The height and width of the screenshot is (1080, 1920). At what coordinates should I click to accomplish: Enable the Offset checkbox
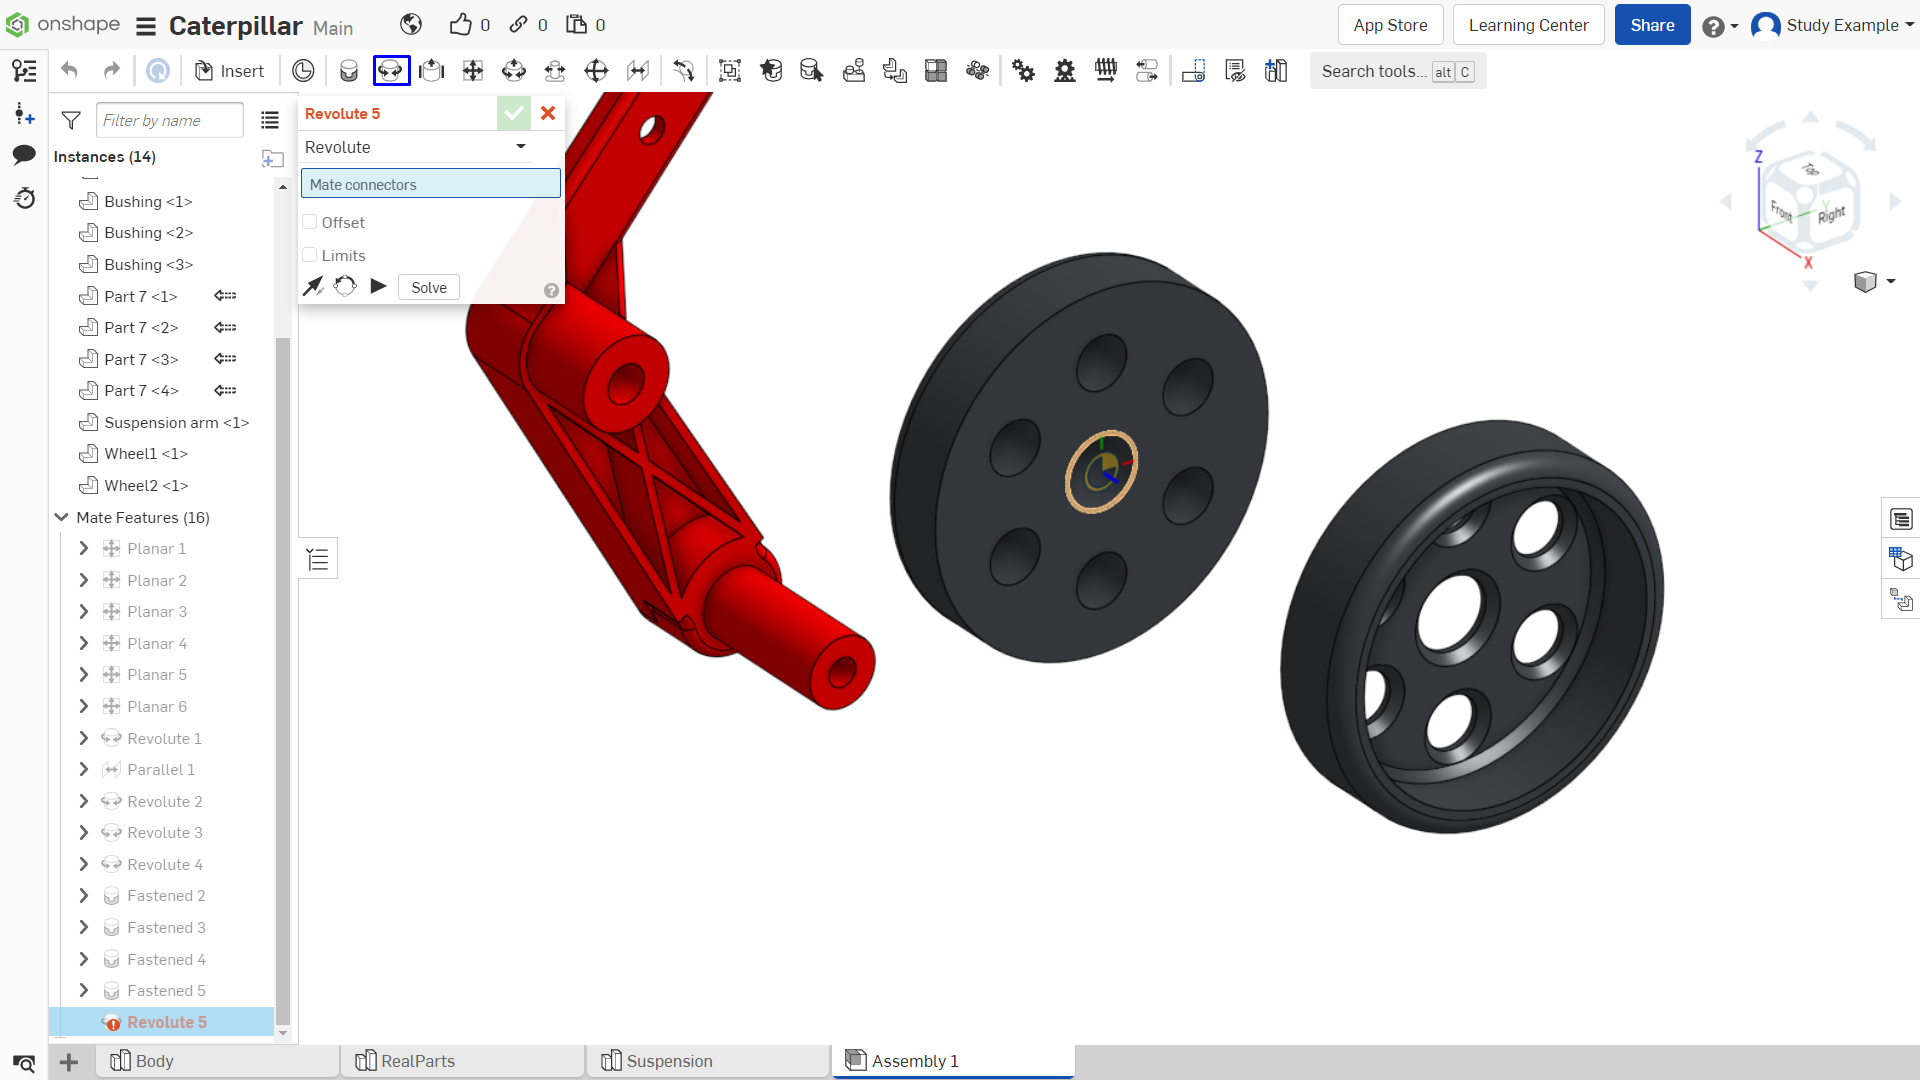[310, 222]
